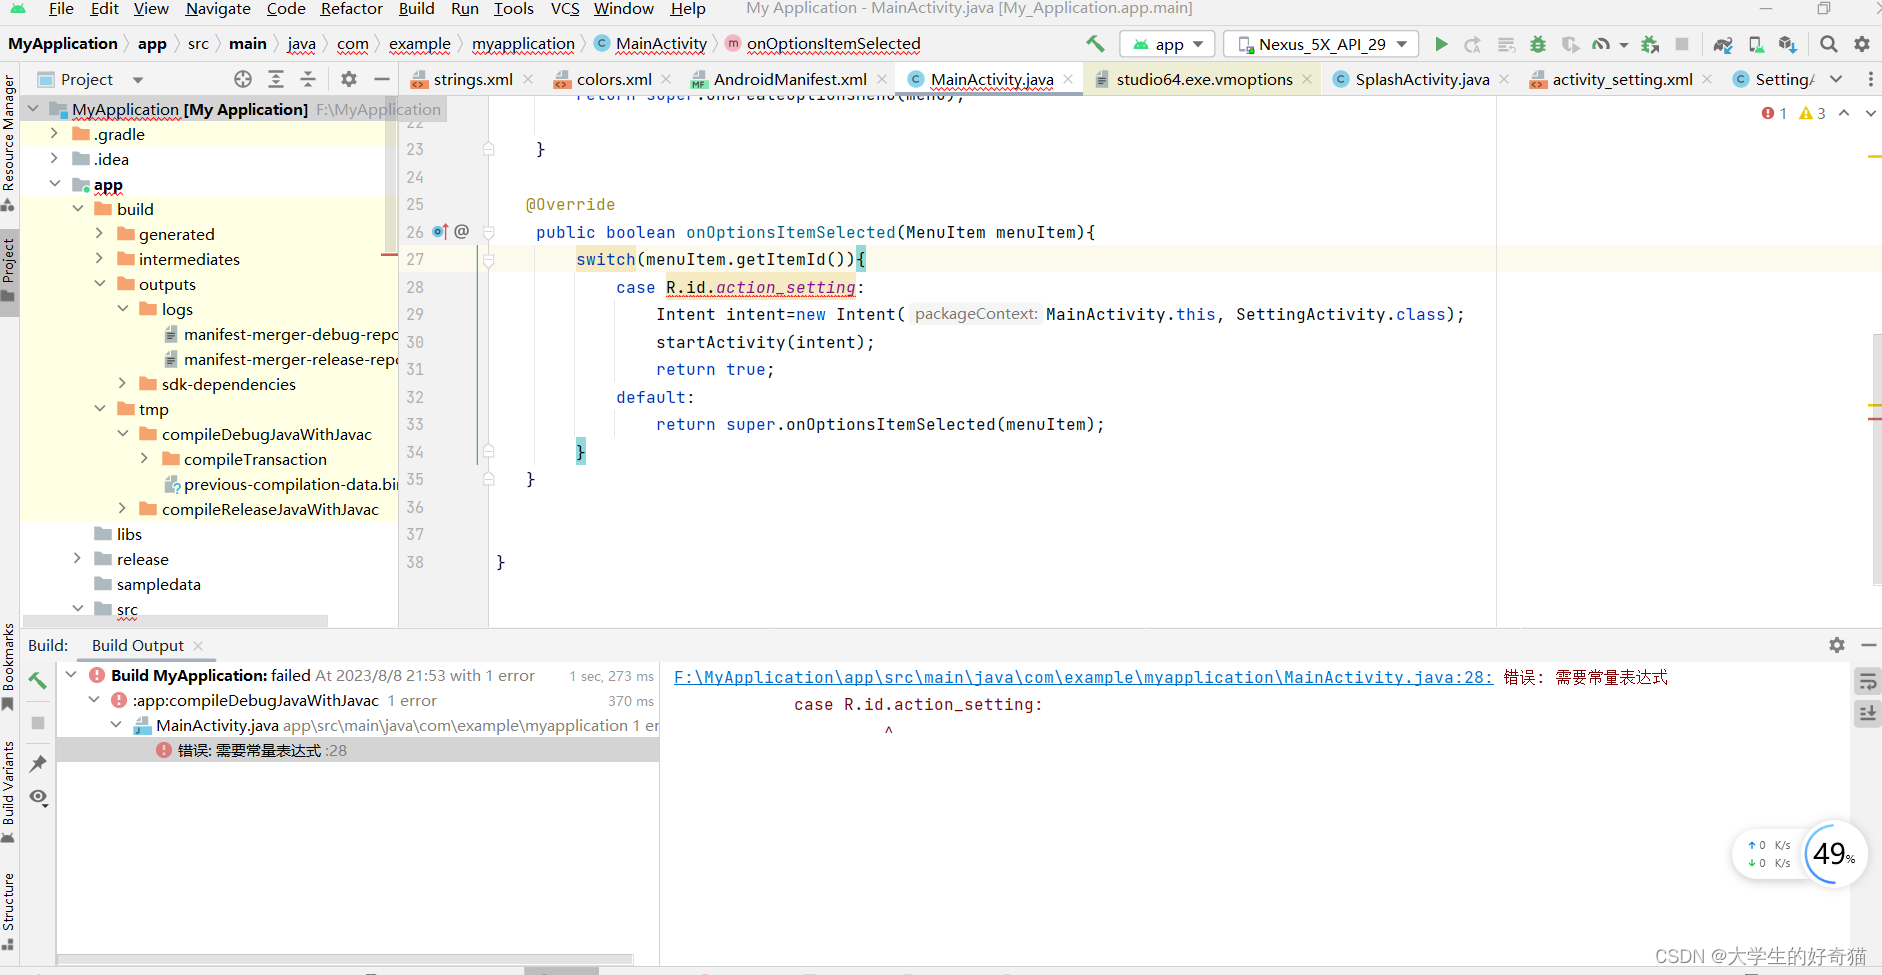This screenshot has height=975, width=1882.
Task: Sync project with Gradle files elephant icon
Action: pos(1722,44)
